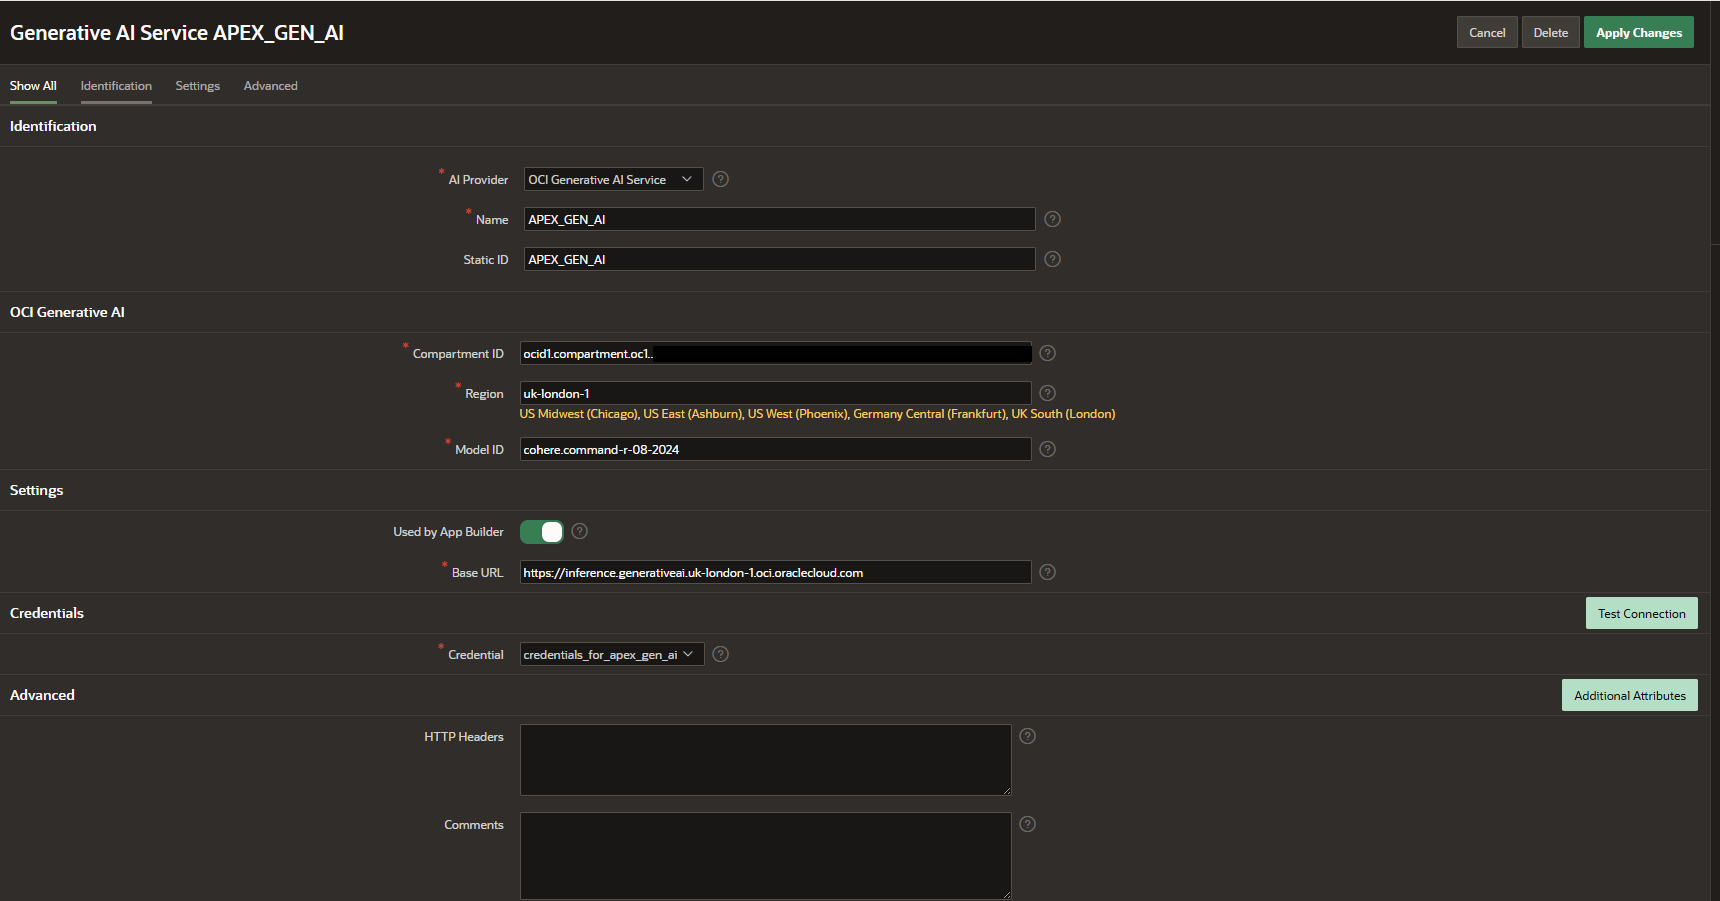Screen dimensions: 1720x901
Task: Switch to the Identification tab
Action: (116, 86)
